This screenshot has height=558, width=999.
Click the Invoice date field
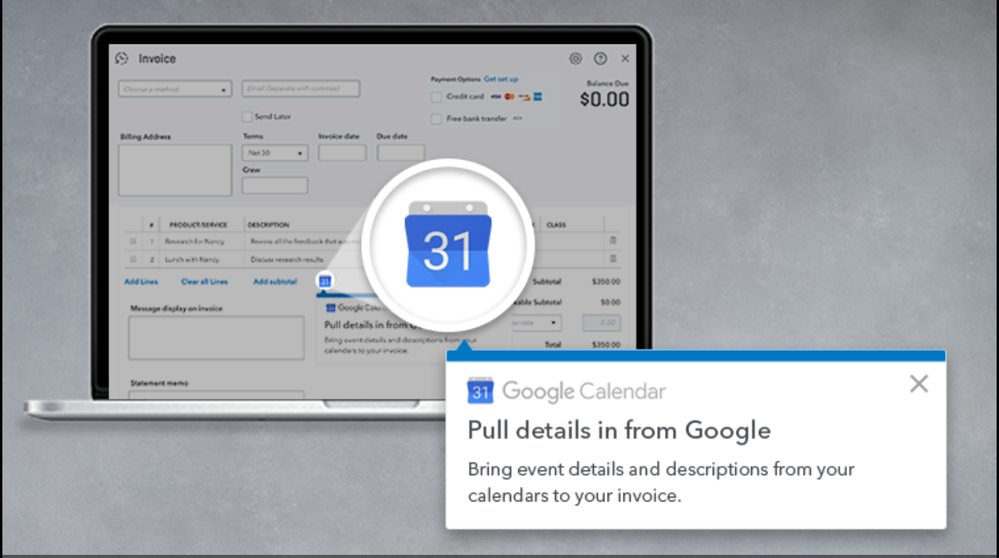click(342, 152)
